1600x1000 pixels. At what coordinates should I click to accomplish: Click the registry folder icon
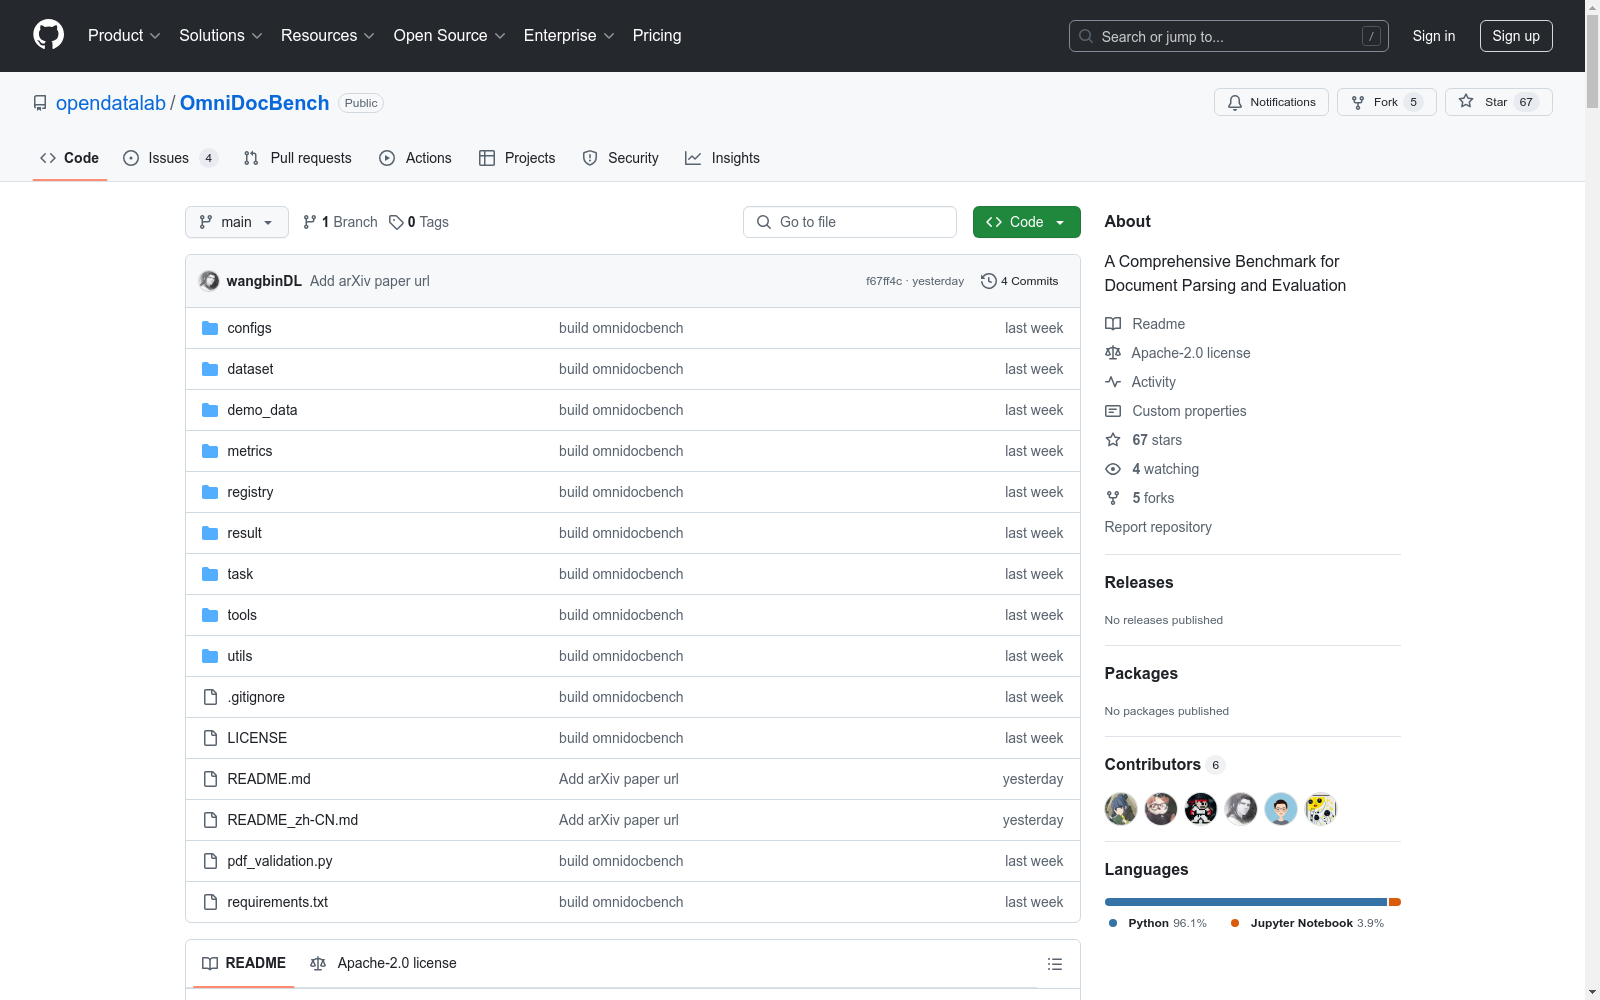point(210,492)
